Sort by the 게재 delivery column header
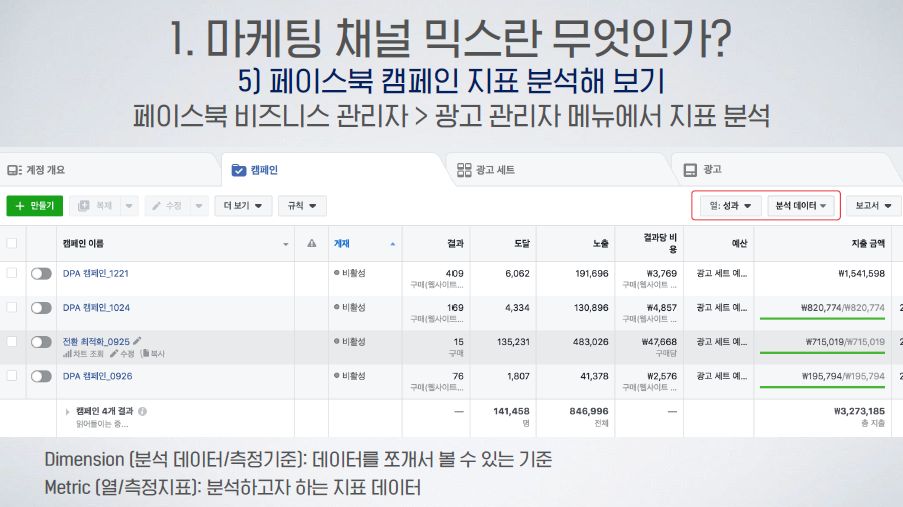The image size is (903, 507). [365, 244]
